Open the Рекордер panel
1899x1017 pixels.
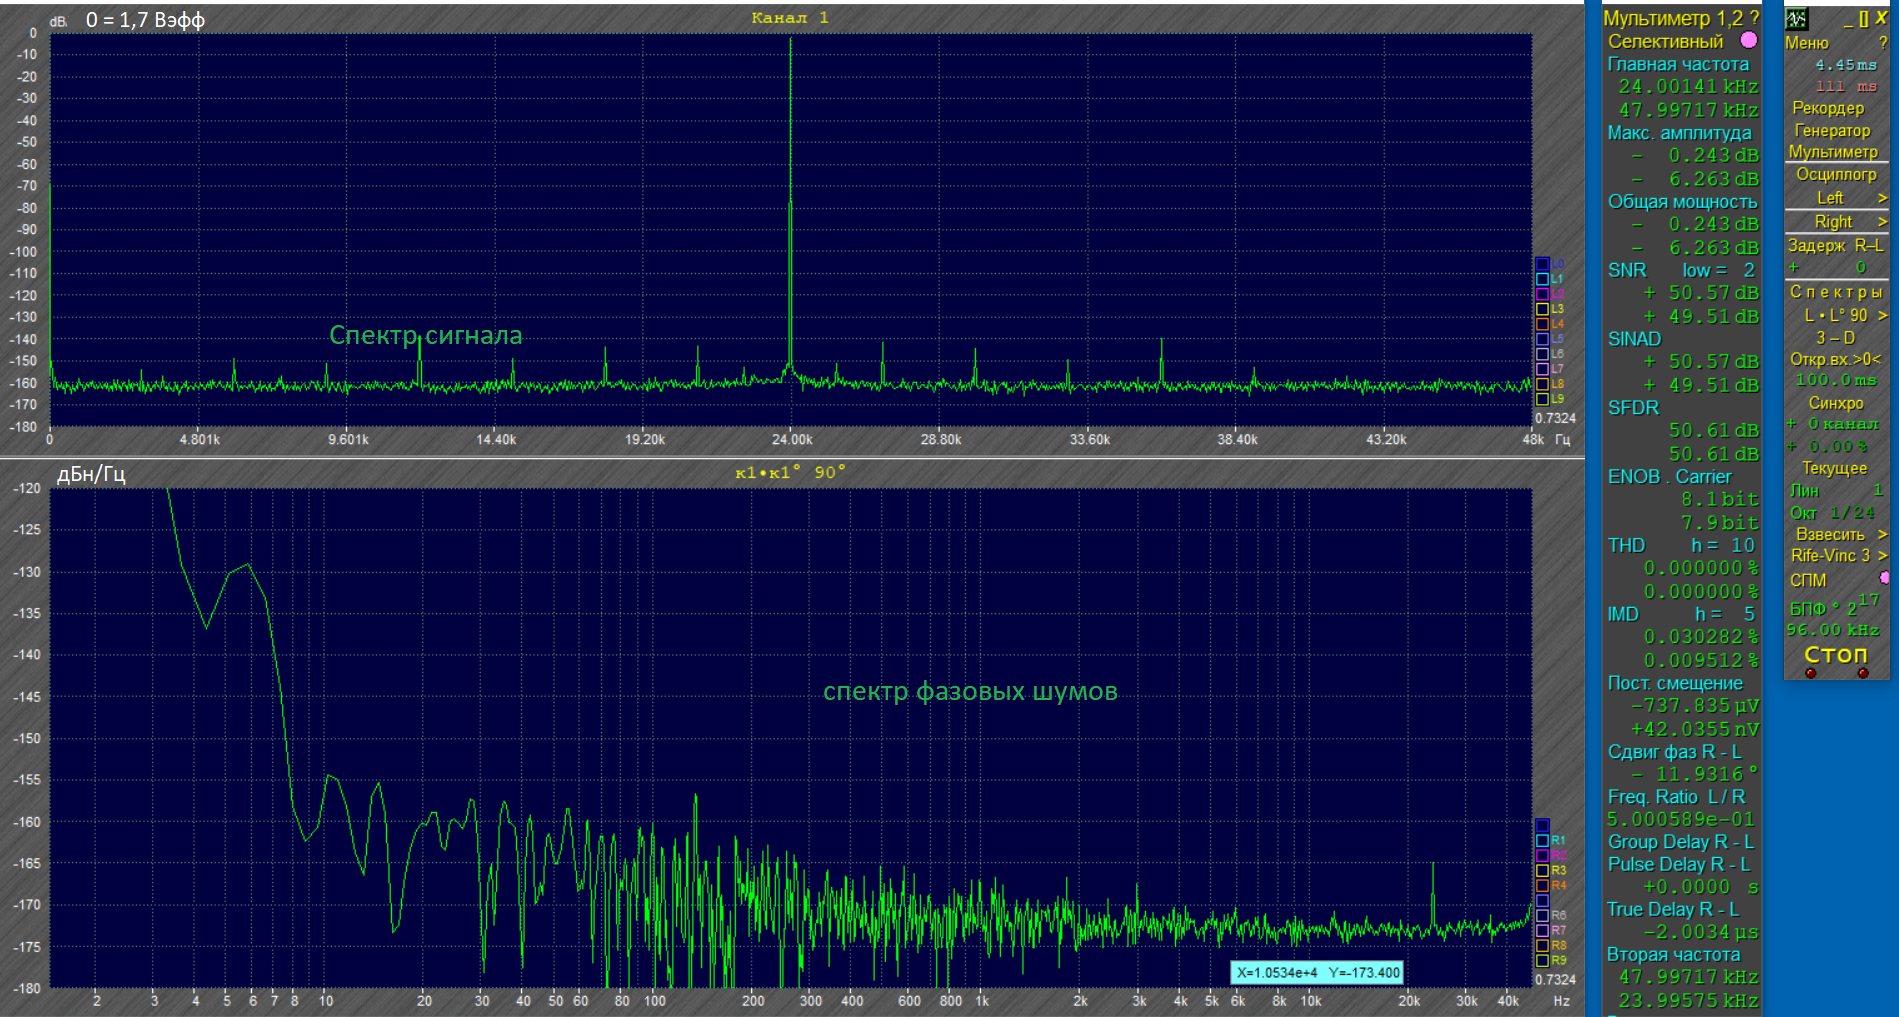click(x=1828, y=108)
